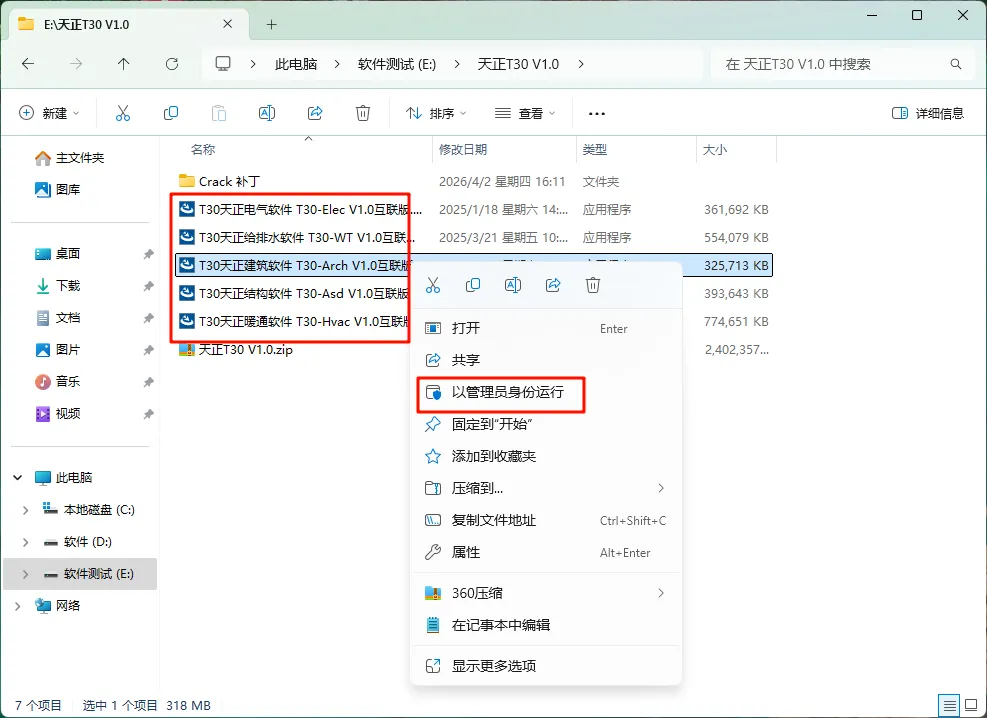Viewport: 987px width, 718px height.
Task: Select 复制文件地址
Action: (x=546, y=520)
